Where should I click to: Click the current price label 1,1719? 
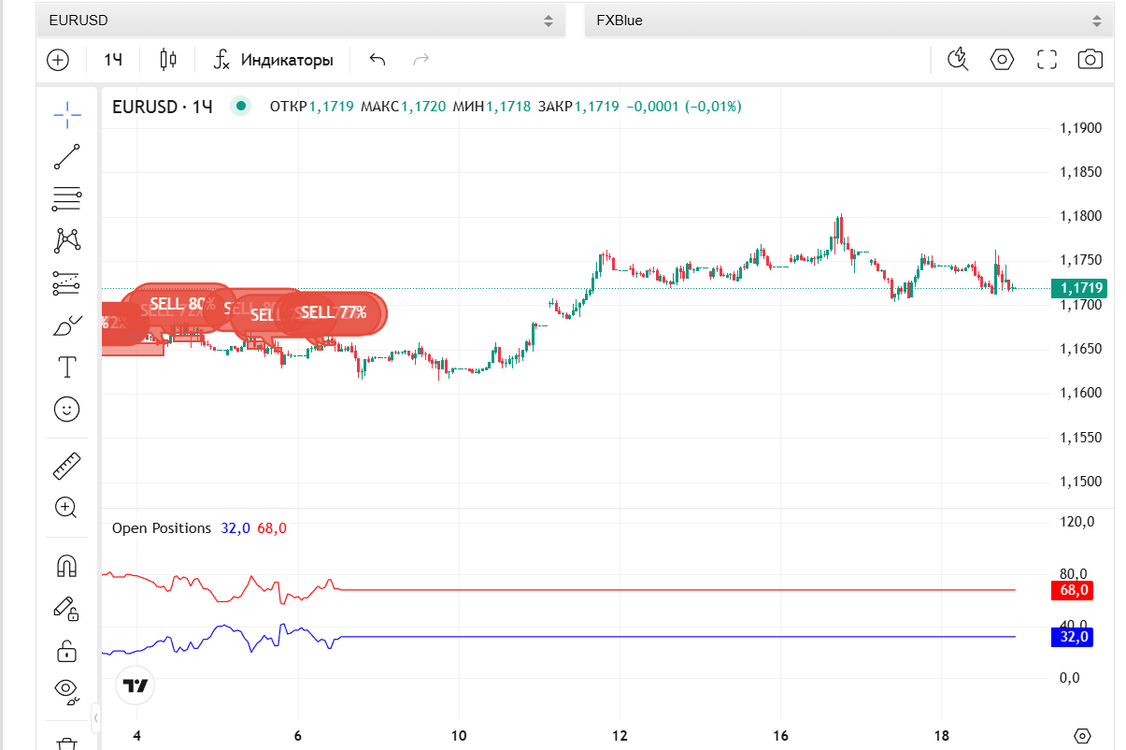[1079, 288]
